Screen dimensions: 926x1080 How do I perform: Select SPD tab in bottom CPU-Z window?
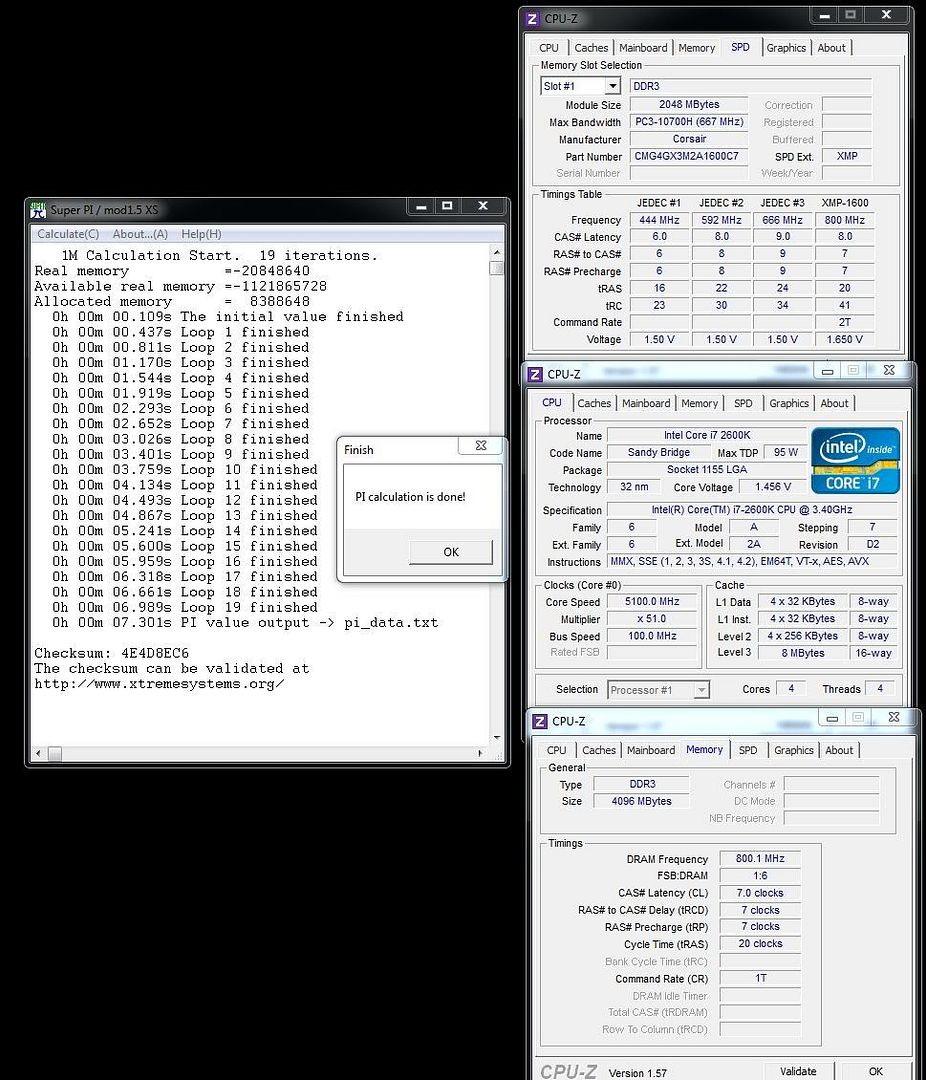click(748, 750)
